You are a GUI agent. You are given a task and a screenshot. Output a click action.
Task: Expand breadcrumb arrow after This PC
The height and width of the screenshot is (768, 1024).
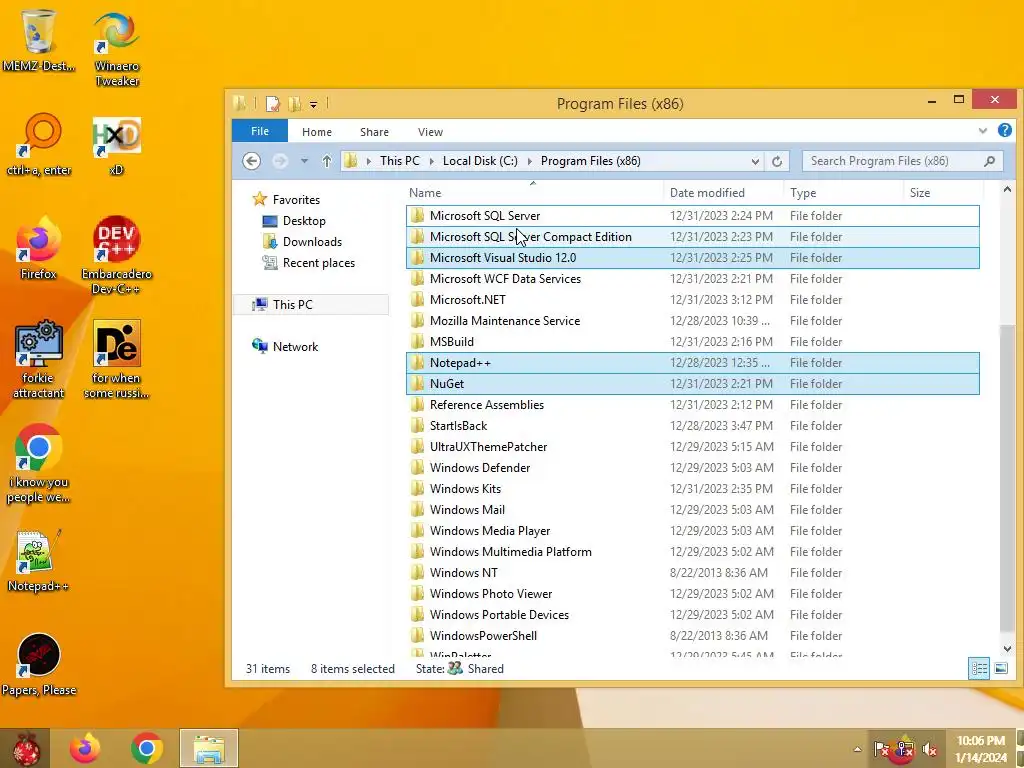[x=432, y=161]
